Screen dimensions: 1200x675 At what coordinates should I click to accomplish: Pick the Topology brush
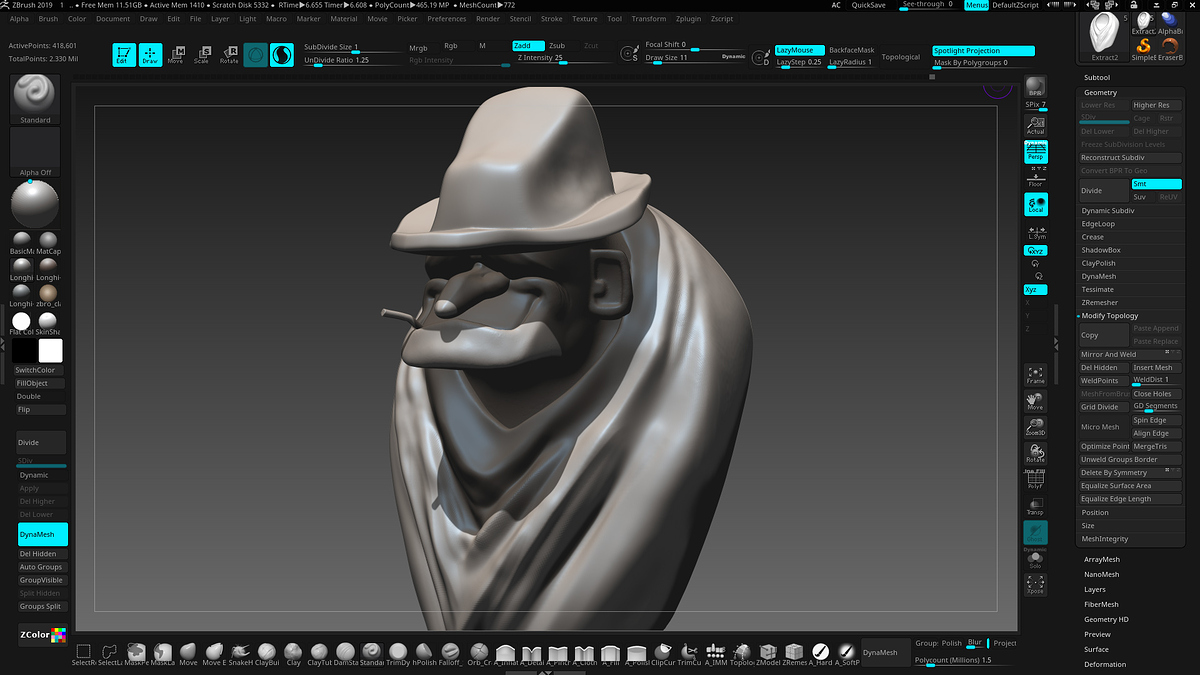tap(742, 655)
